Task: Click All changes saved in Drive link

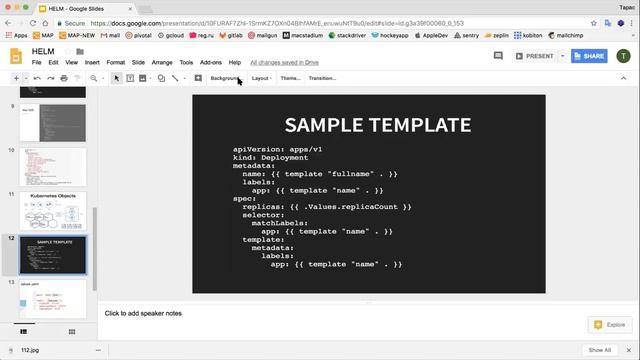Action: click(x=284, y=62)
